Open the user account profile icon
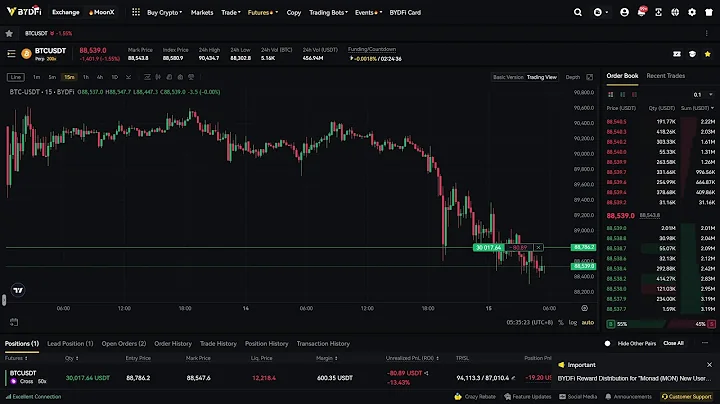This screenshot has height=404, width=720. pos(624,12)
